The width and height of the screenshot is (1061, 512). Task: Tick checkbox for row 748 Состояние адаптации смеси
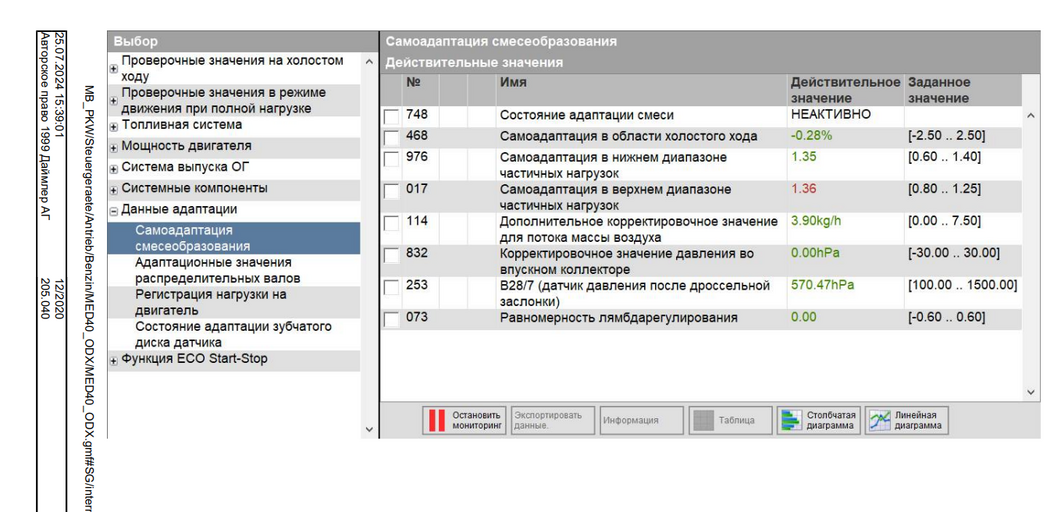[391, 117]
